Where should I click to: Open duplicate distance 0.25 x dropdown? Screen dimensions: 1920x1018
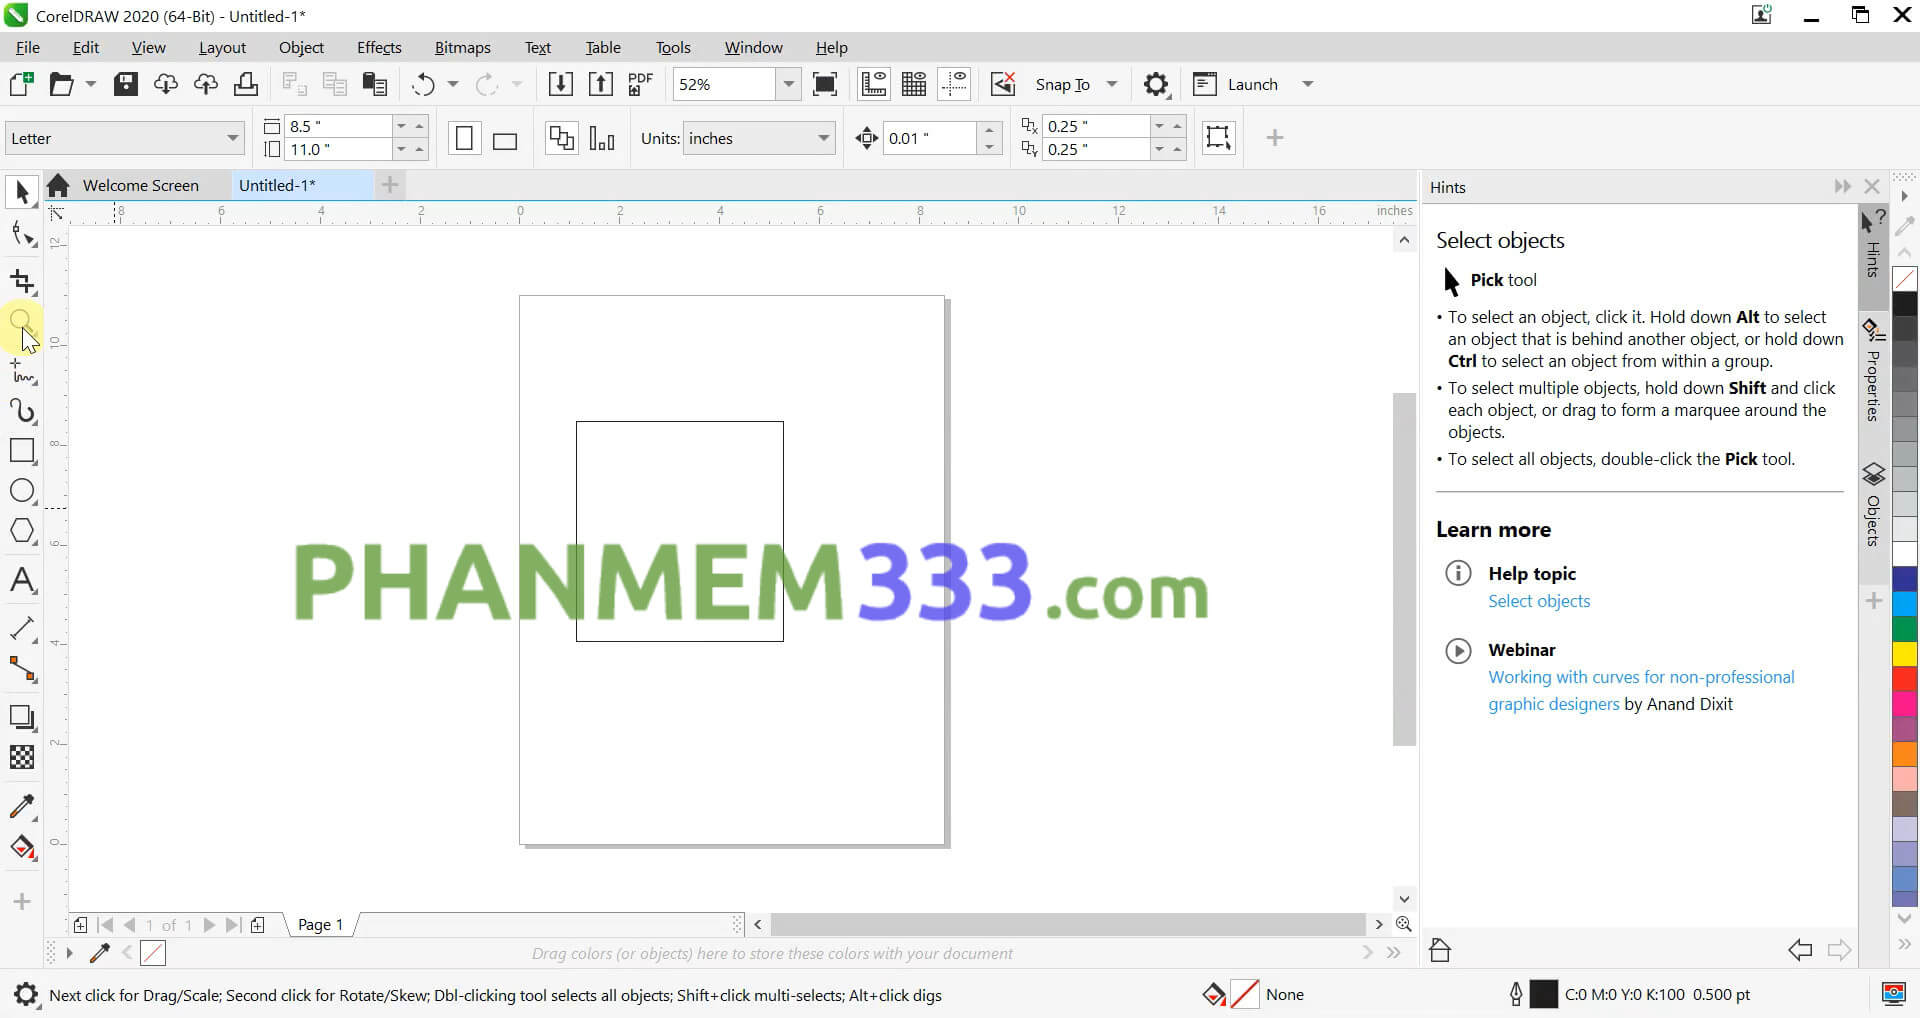[x=1159, y=126]
